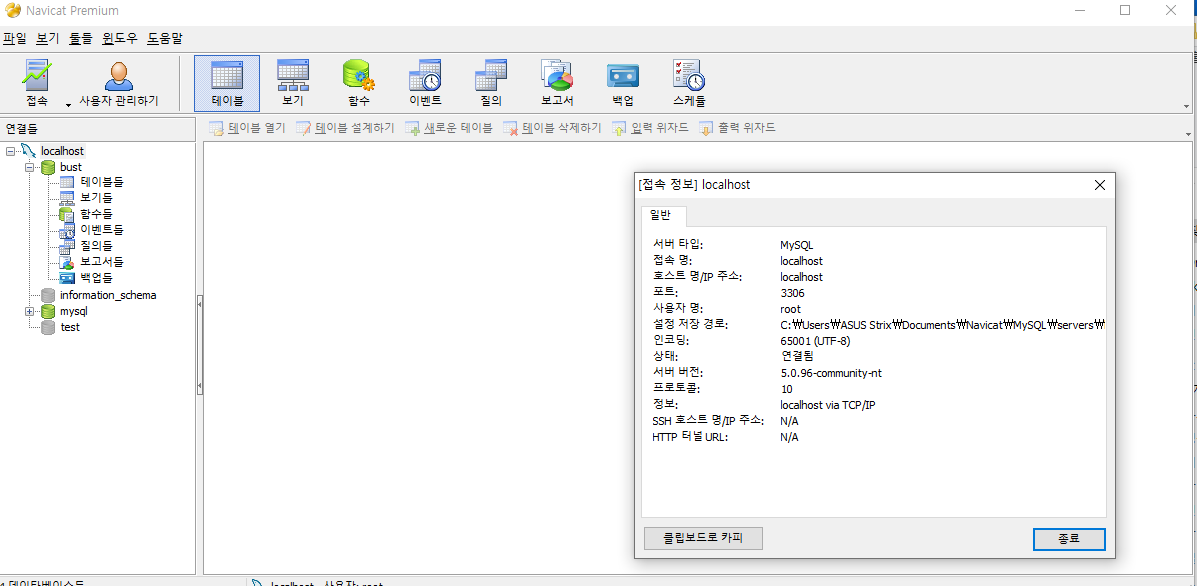Select the 테이블 toolbar icon

click(227, 83)
